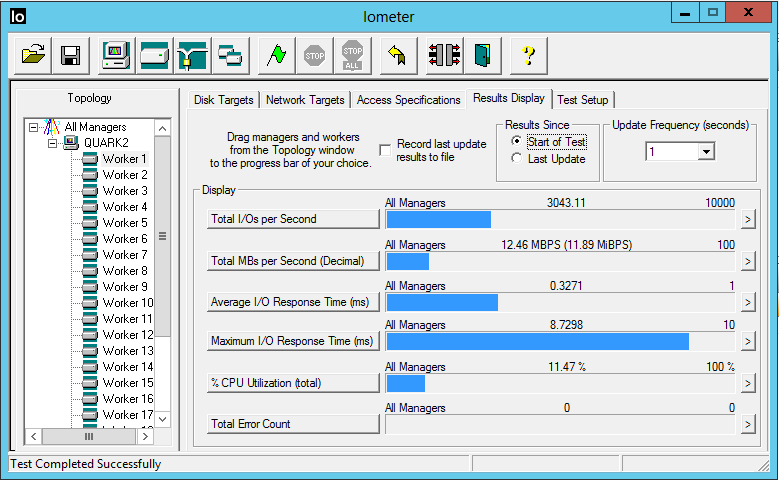Select Worker 7 in topology tree

[x=125, y=255]
